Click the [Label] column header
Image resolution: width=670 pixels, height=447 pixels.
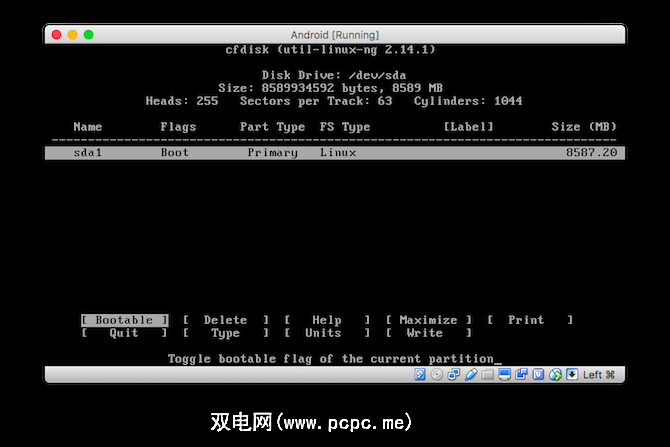point(468,127)
